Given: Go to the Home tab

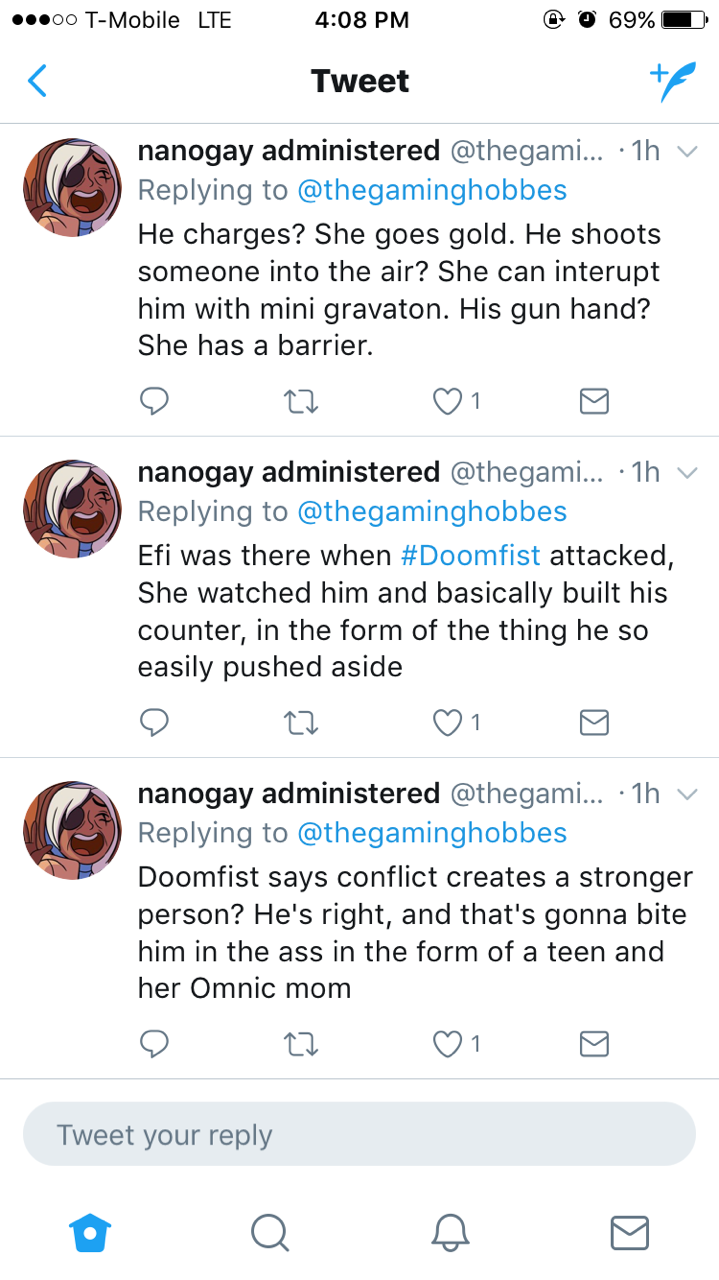Looking at the screenshot, I should pyautogui.click(x=90, y=1232).
